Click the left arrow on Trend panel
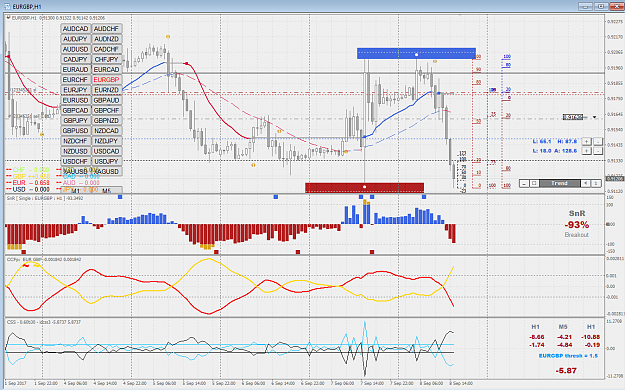This screenshot has width=625, height=390. click(585, 183)
